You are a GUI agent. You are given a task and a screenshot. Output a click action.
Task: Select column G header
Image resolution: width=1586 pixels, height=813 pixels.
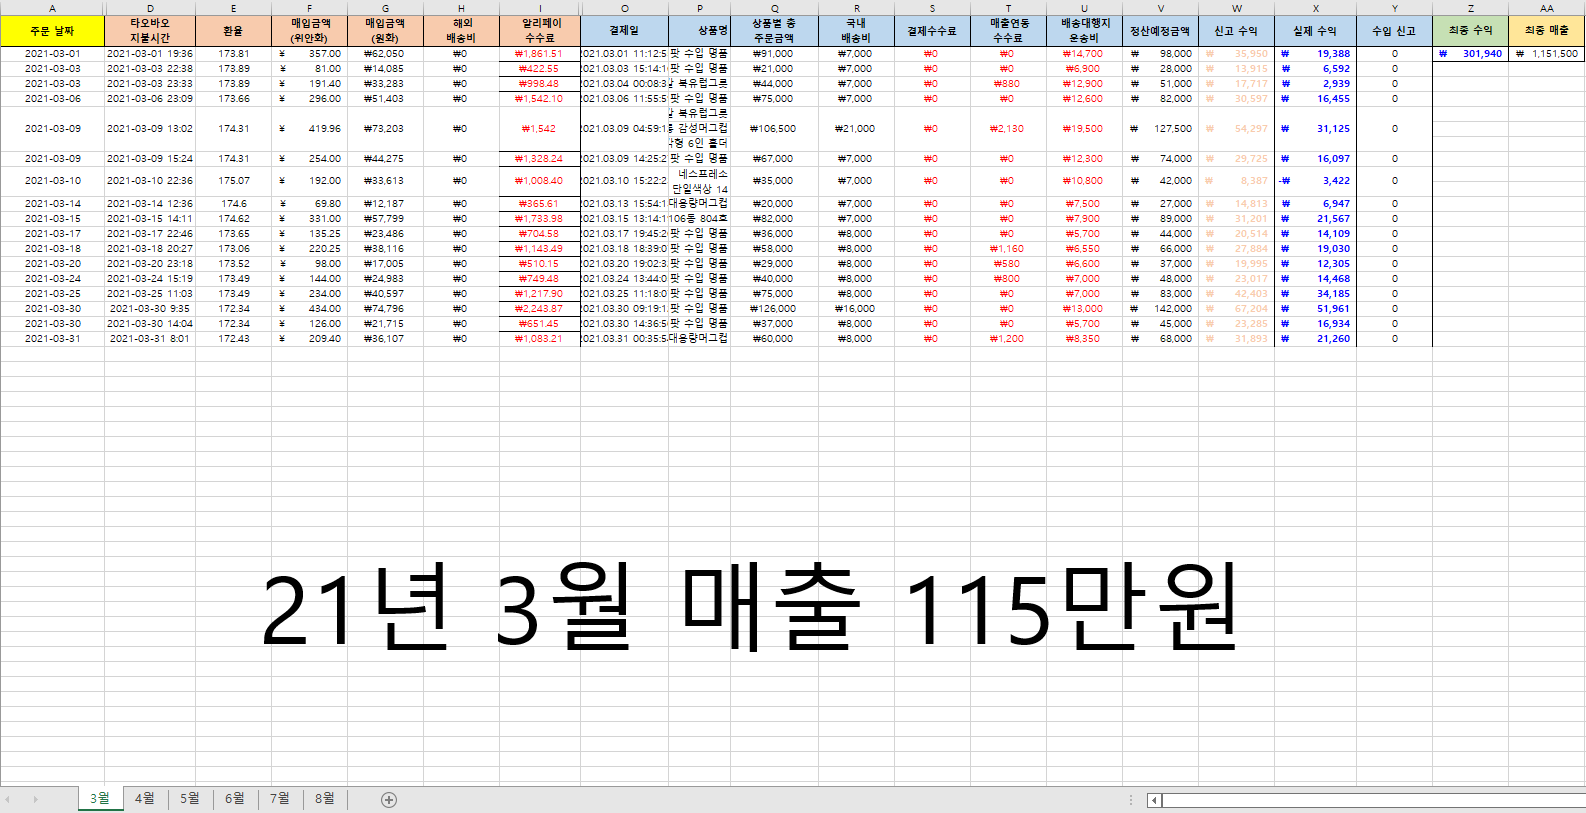(x=385, y=8)
